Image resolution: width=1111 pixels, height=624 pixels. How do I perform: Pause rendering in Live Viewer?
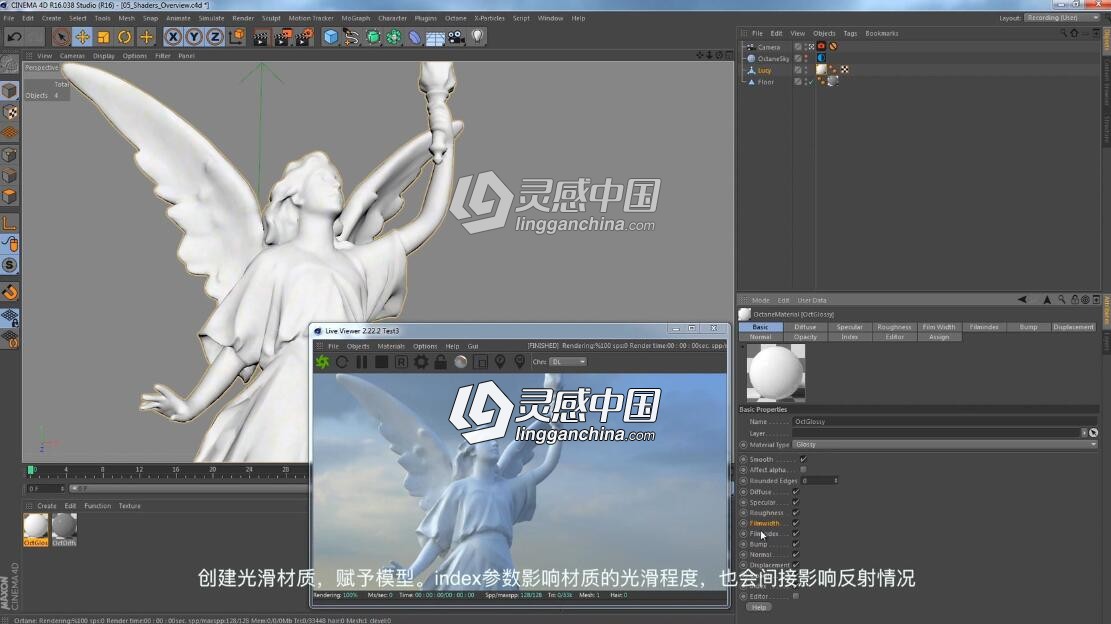coord(362,362)
